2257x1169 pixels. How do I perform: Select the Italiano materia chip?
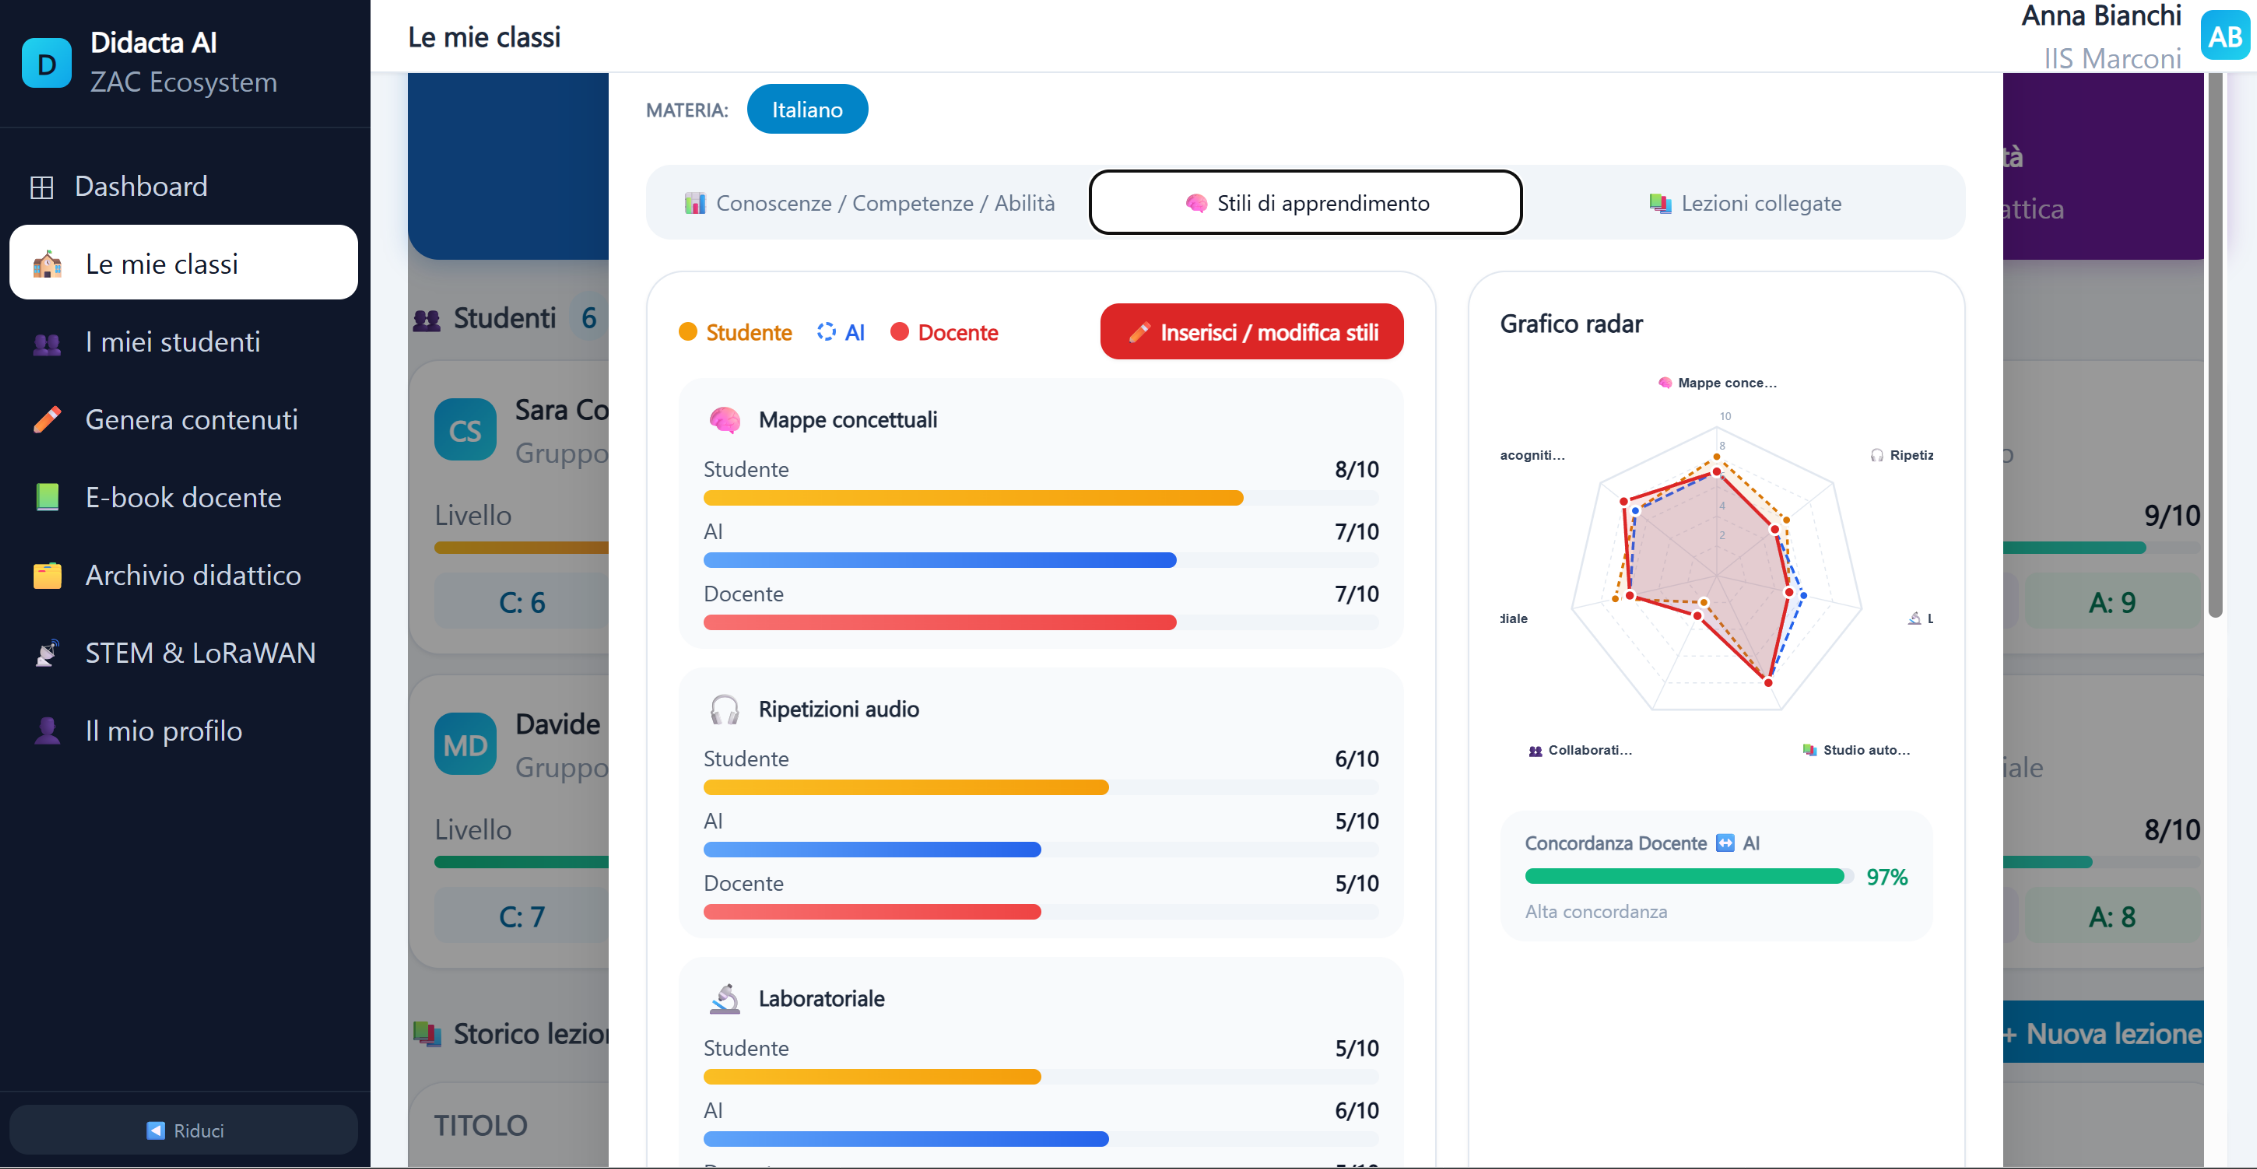click(x=807, y=109)
